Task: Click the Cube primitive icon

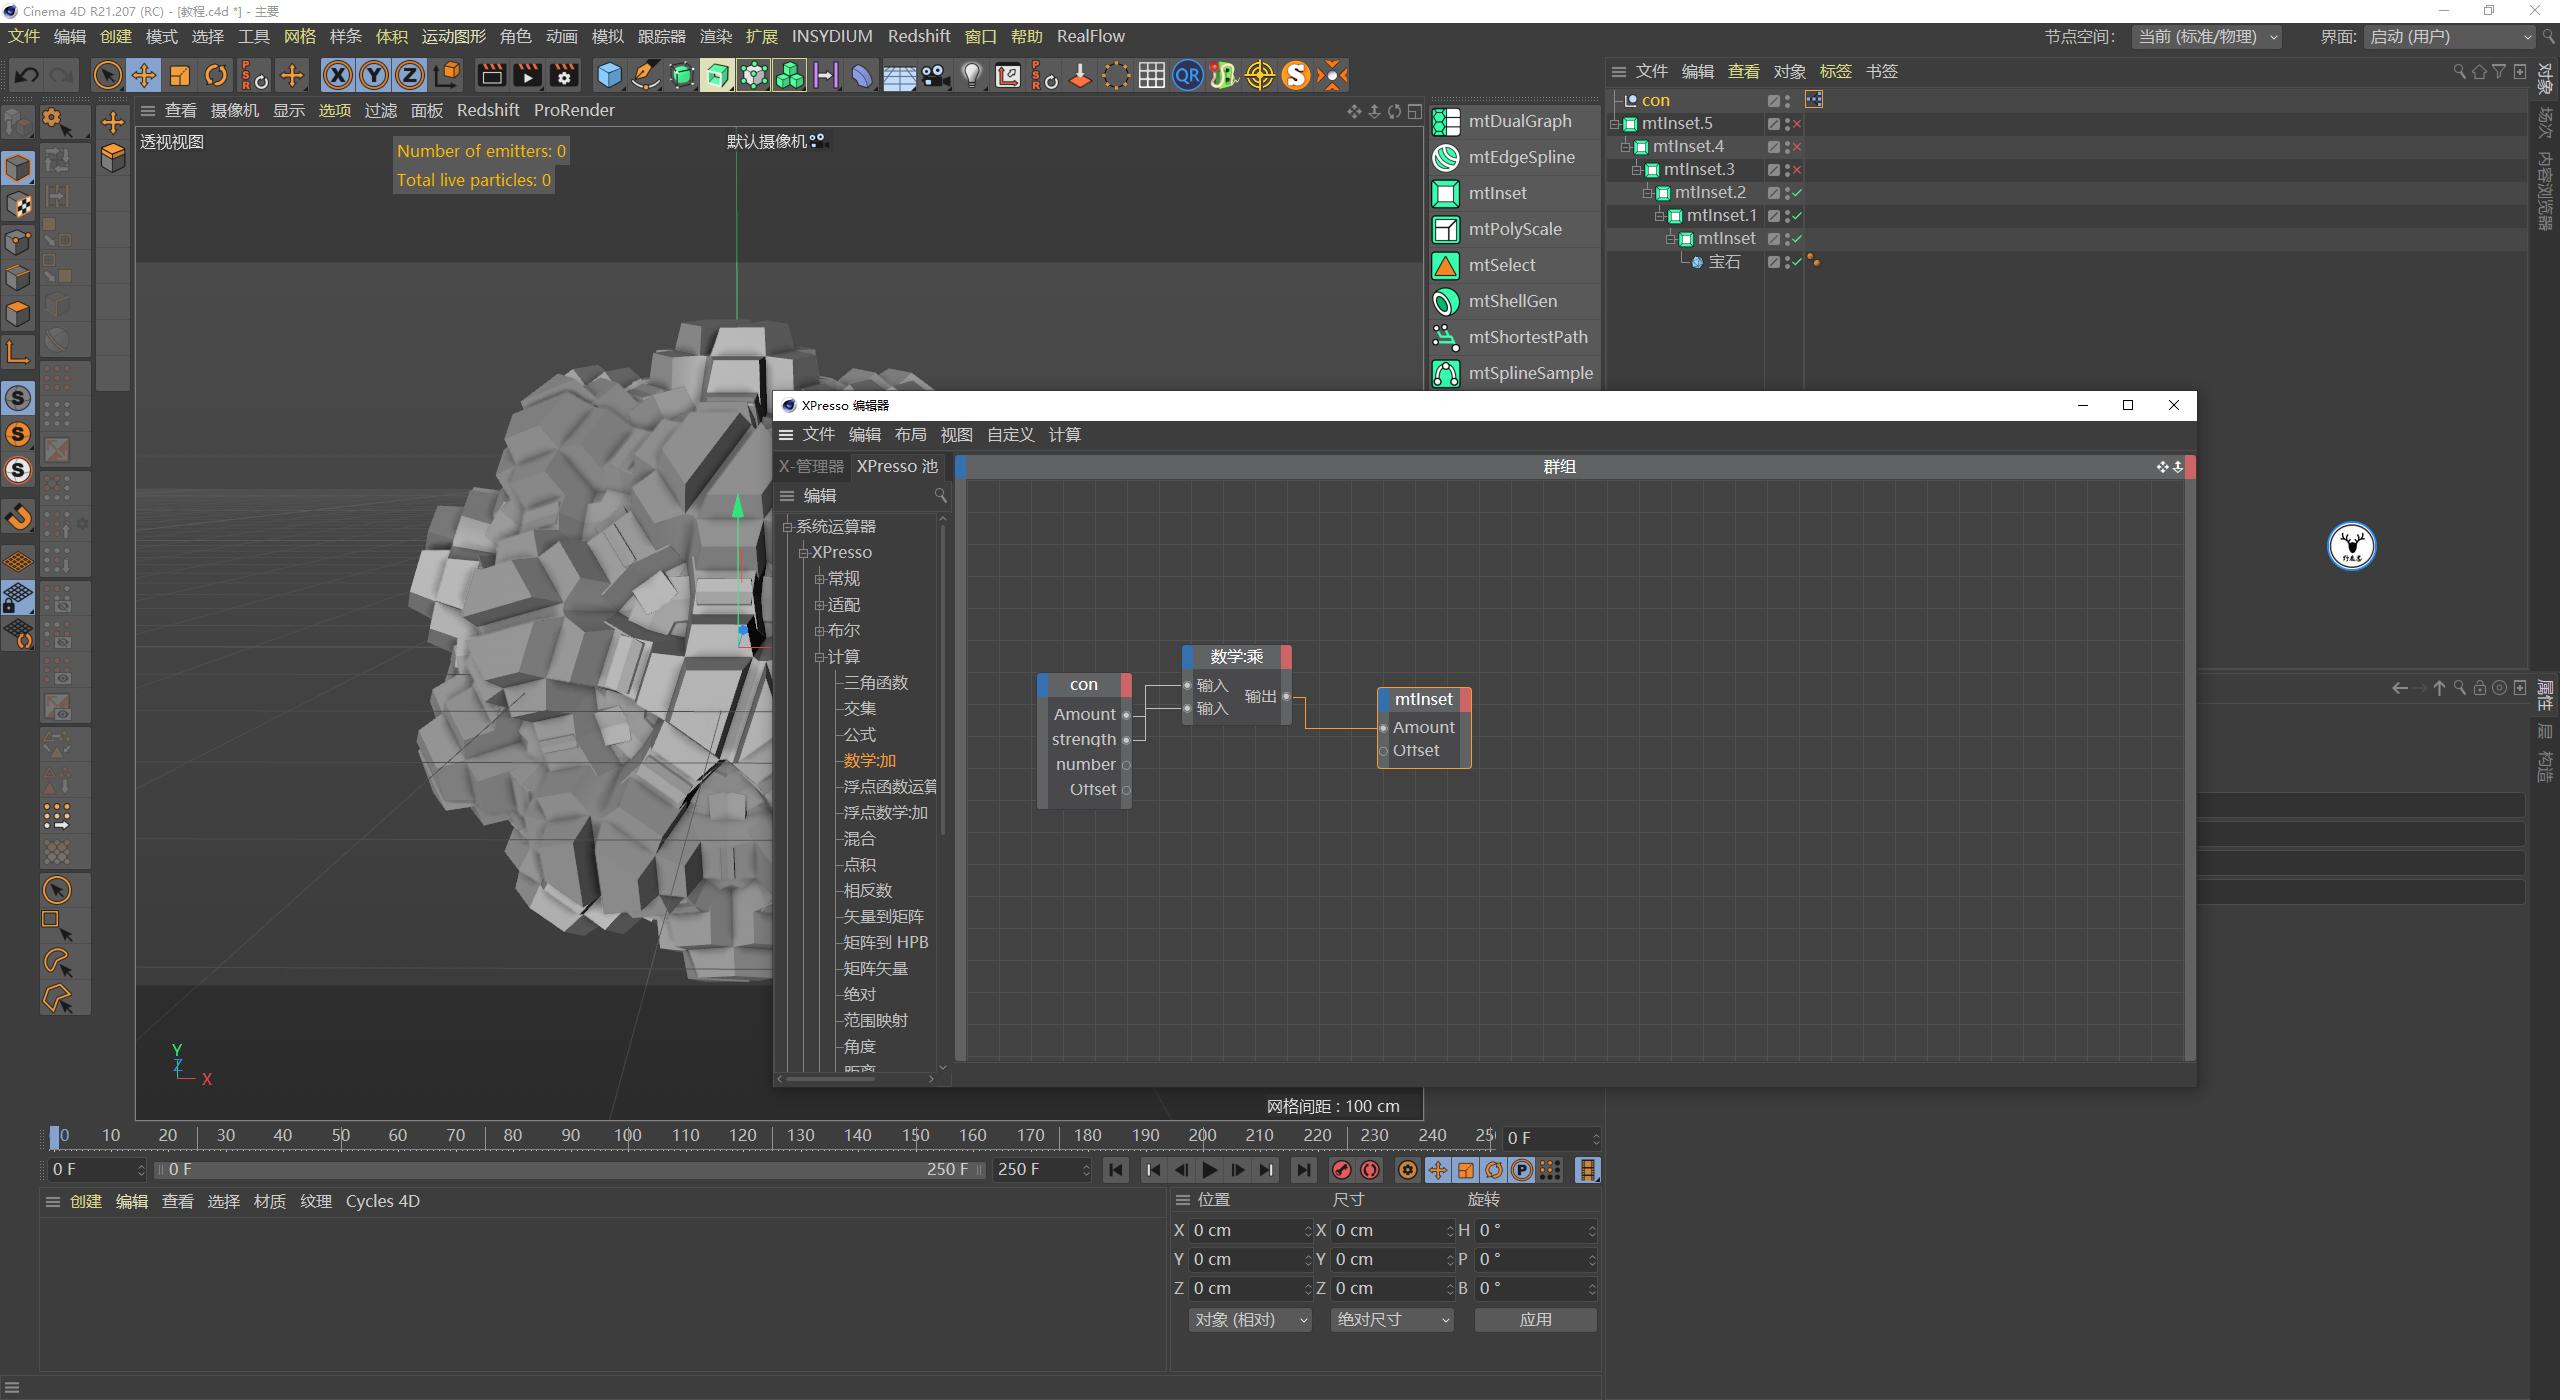Action: coord(608,75)
